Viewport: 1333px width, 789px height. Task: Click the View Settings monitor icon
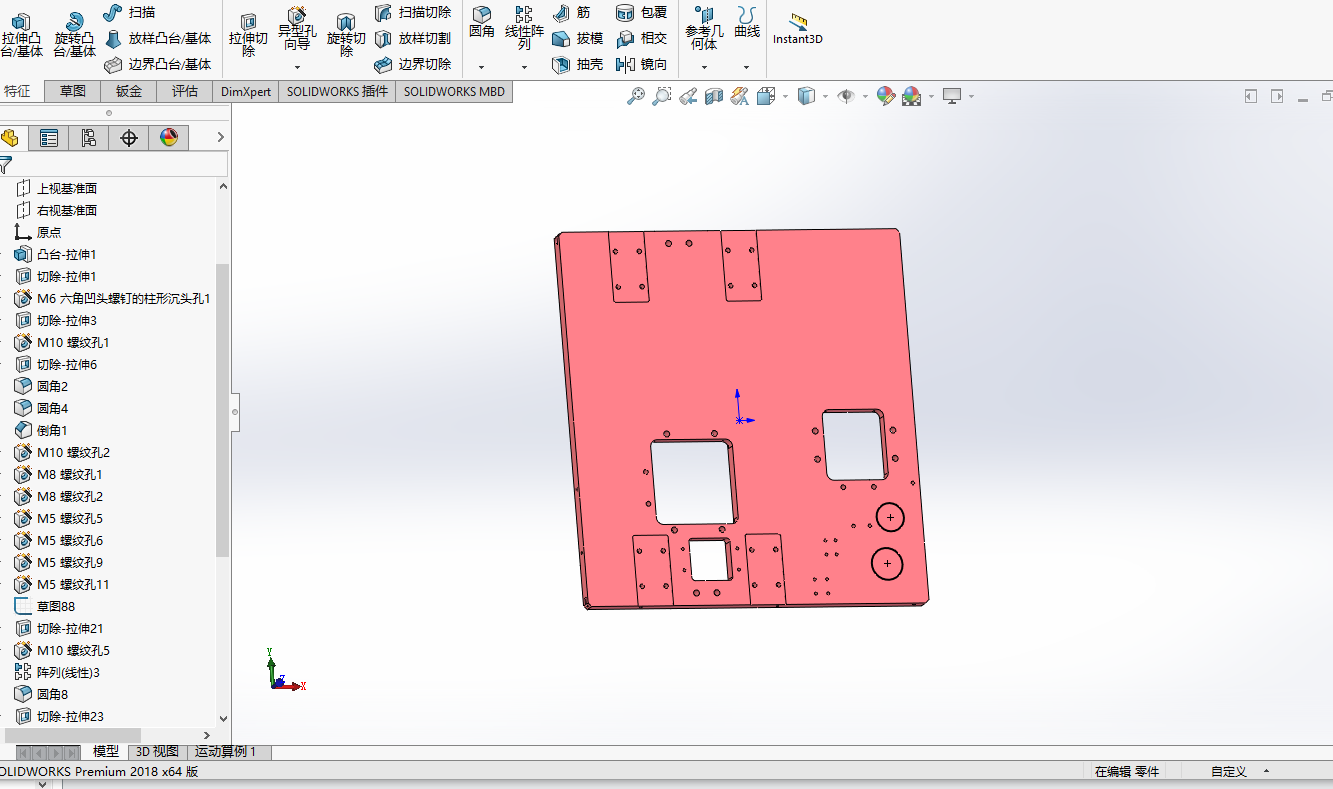[952, 96]
